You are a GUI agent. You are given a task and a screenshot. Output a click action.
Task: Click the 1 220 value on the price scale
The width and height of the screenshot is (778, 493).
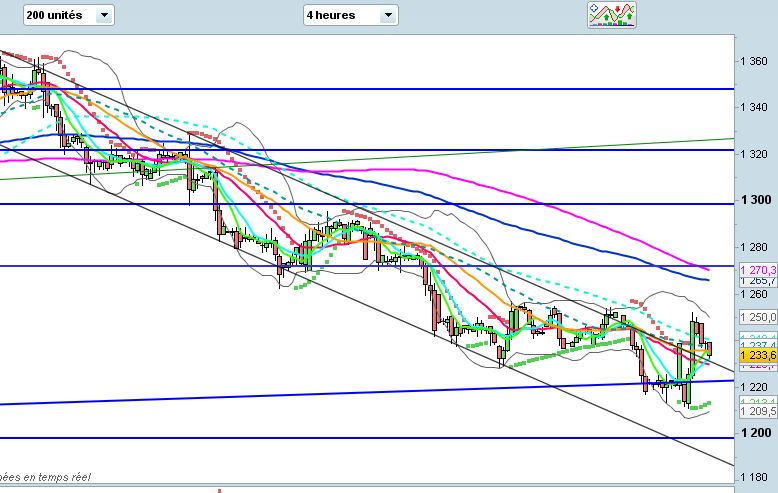pos(756,387)
